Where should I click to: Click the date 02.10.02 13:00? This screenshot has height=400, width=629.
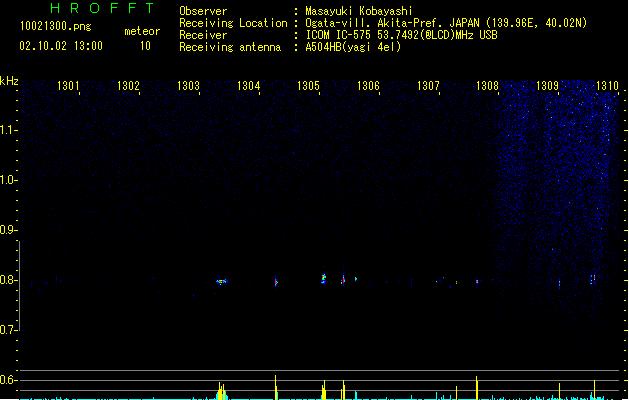(x=61, y=46)
